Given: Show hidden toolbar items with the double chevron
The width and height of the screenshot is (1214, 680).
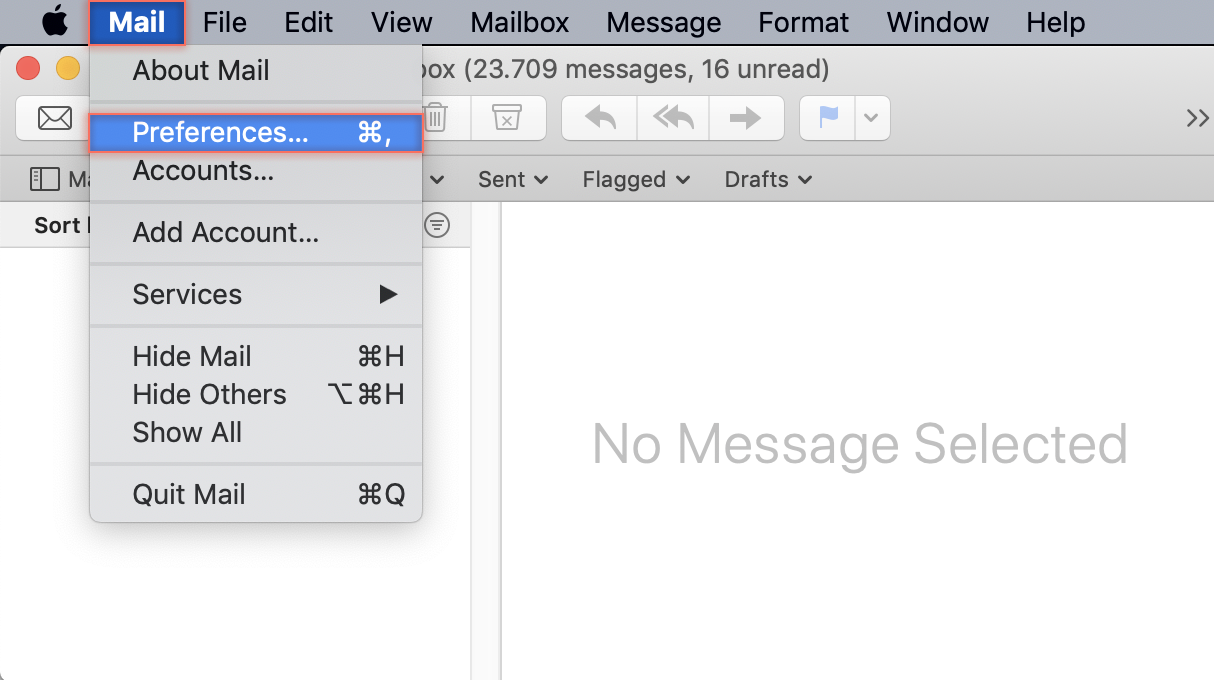Looking at the screenshot, I should (1197, 118).
